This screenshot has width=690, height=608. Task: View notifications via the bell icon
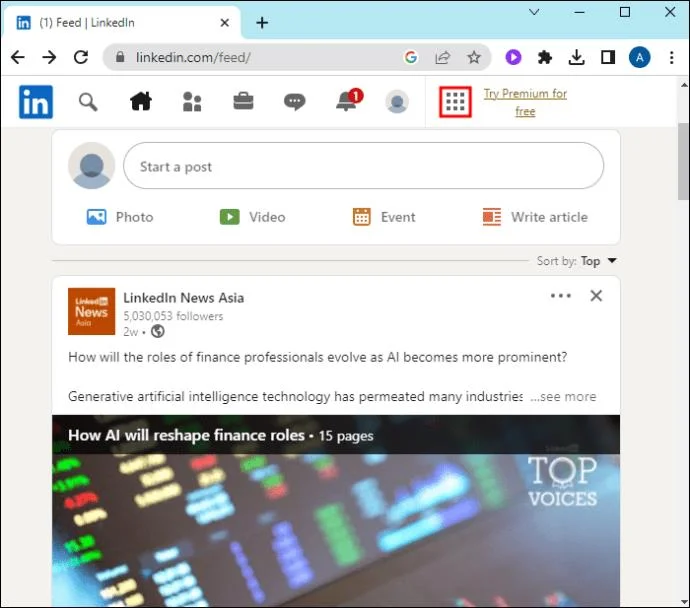click(x=349, y=101)
